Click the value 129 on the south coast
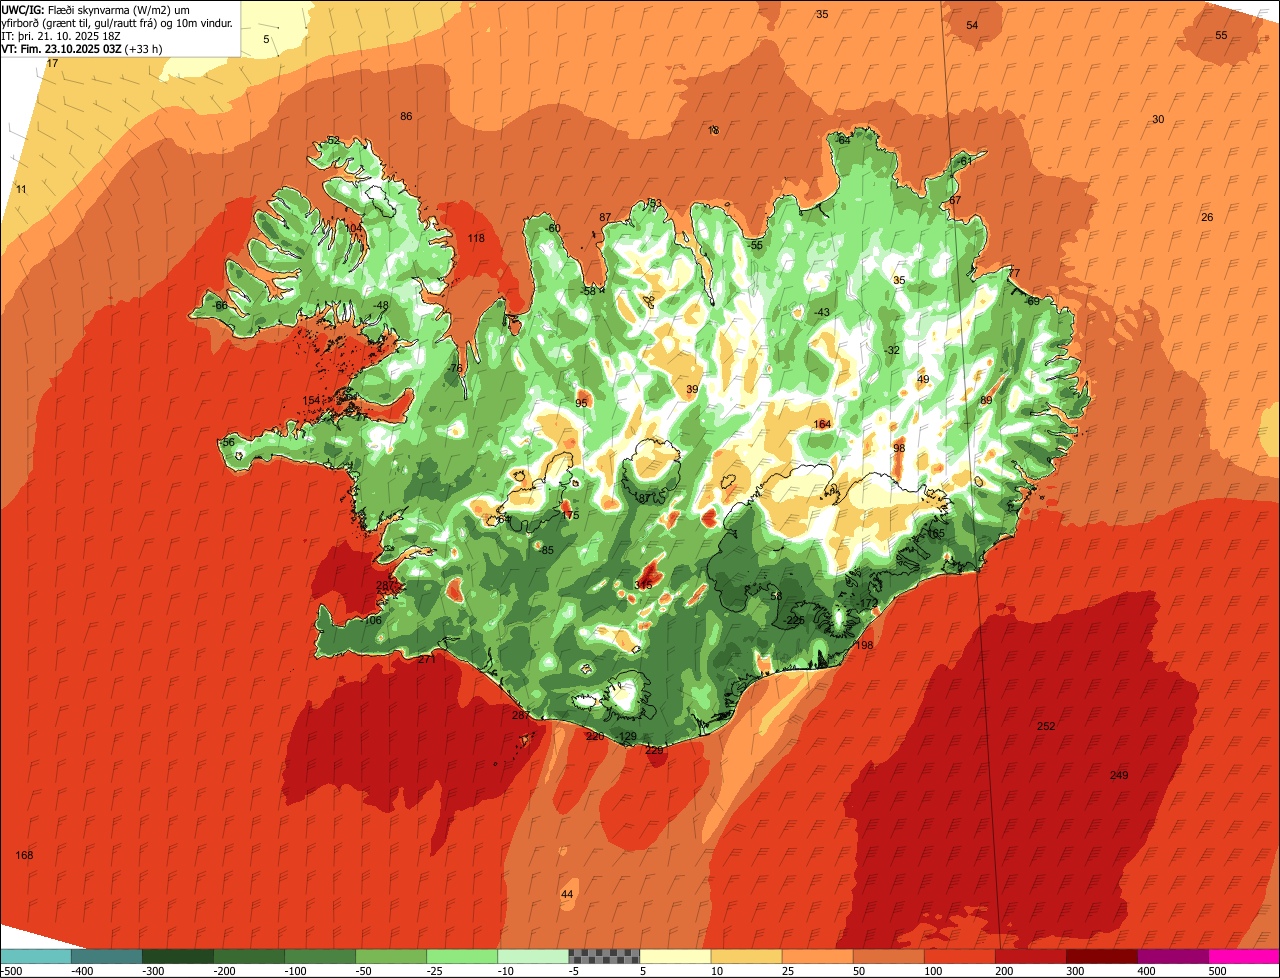The width and height of the screenshot is (1280, 978). click(628, 736)
